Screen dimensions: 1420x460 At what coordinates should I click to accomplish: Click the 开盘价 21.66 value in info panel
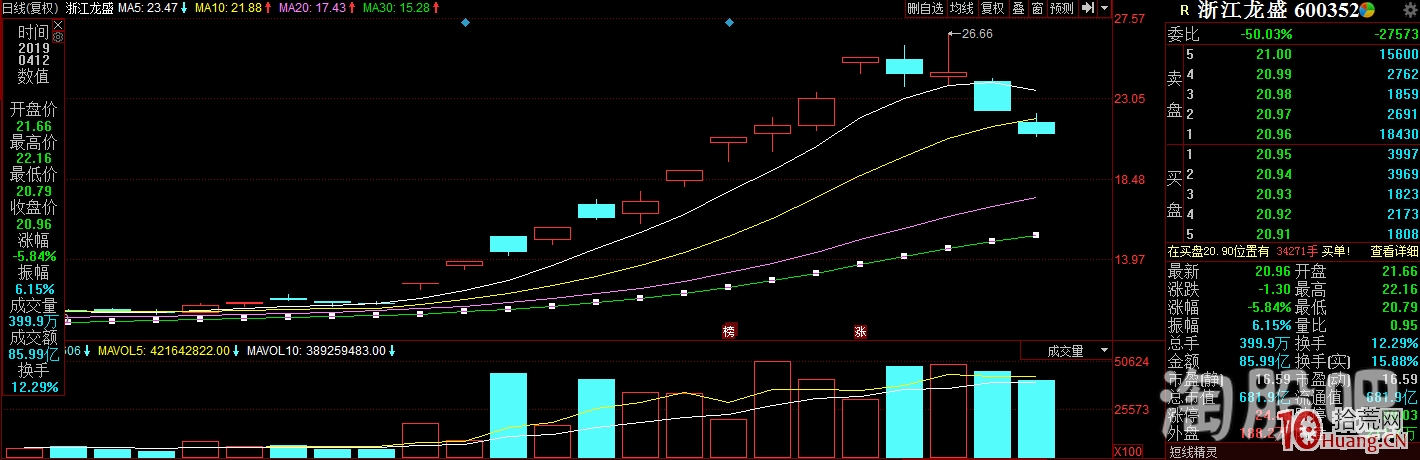33,125
